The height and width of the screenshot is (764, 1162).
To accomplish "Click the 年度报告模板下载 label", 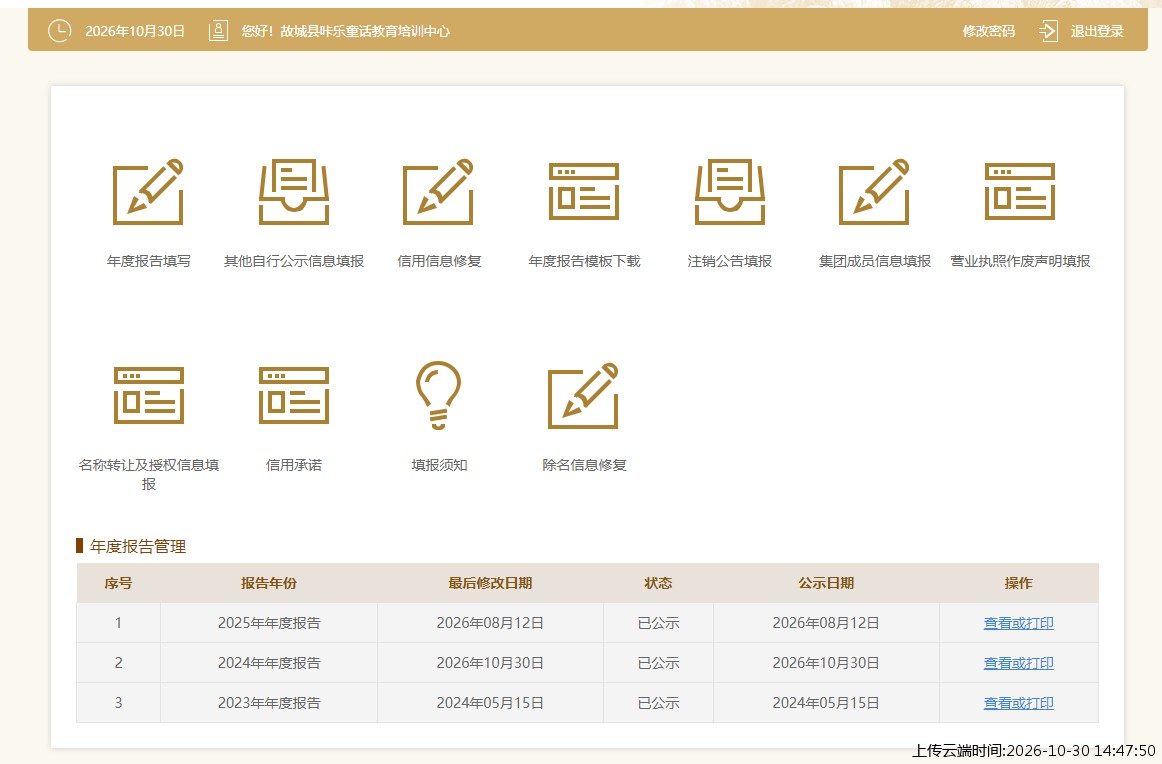I will click(584, 261).
